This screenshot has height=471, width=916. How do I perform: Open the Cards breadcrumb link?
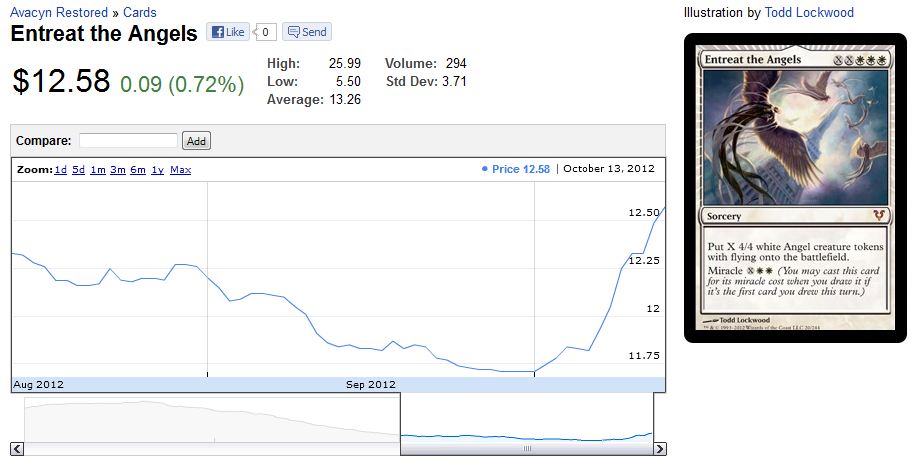[x=139, y=13]
